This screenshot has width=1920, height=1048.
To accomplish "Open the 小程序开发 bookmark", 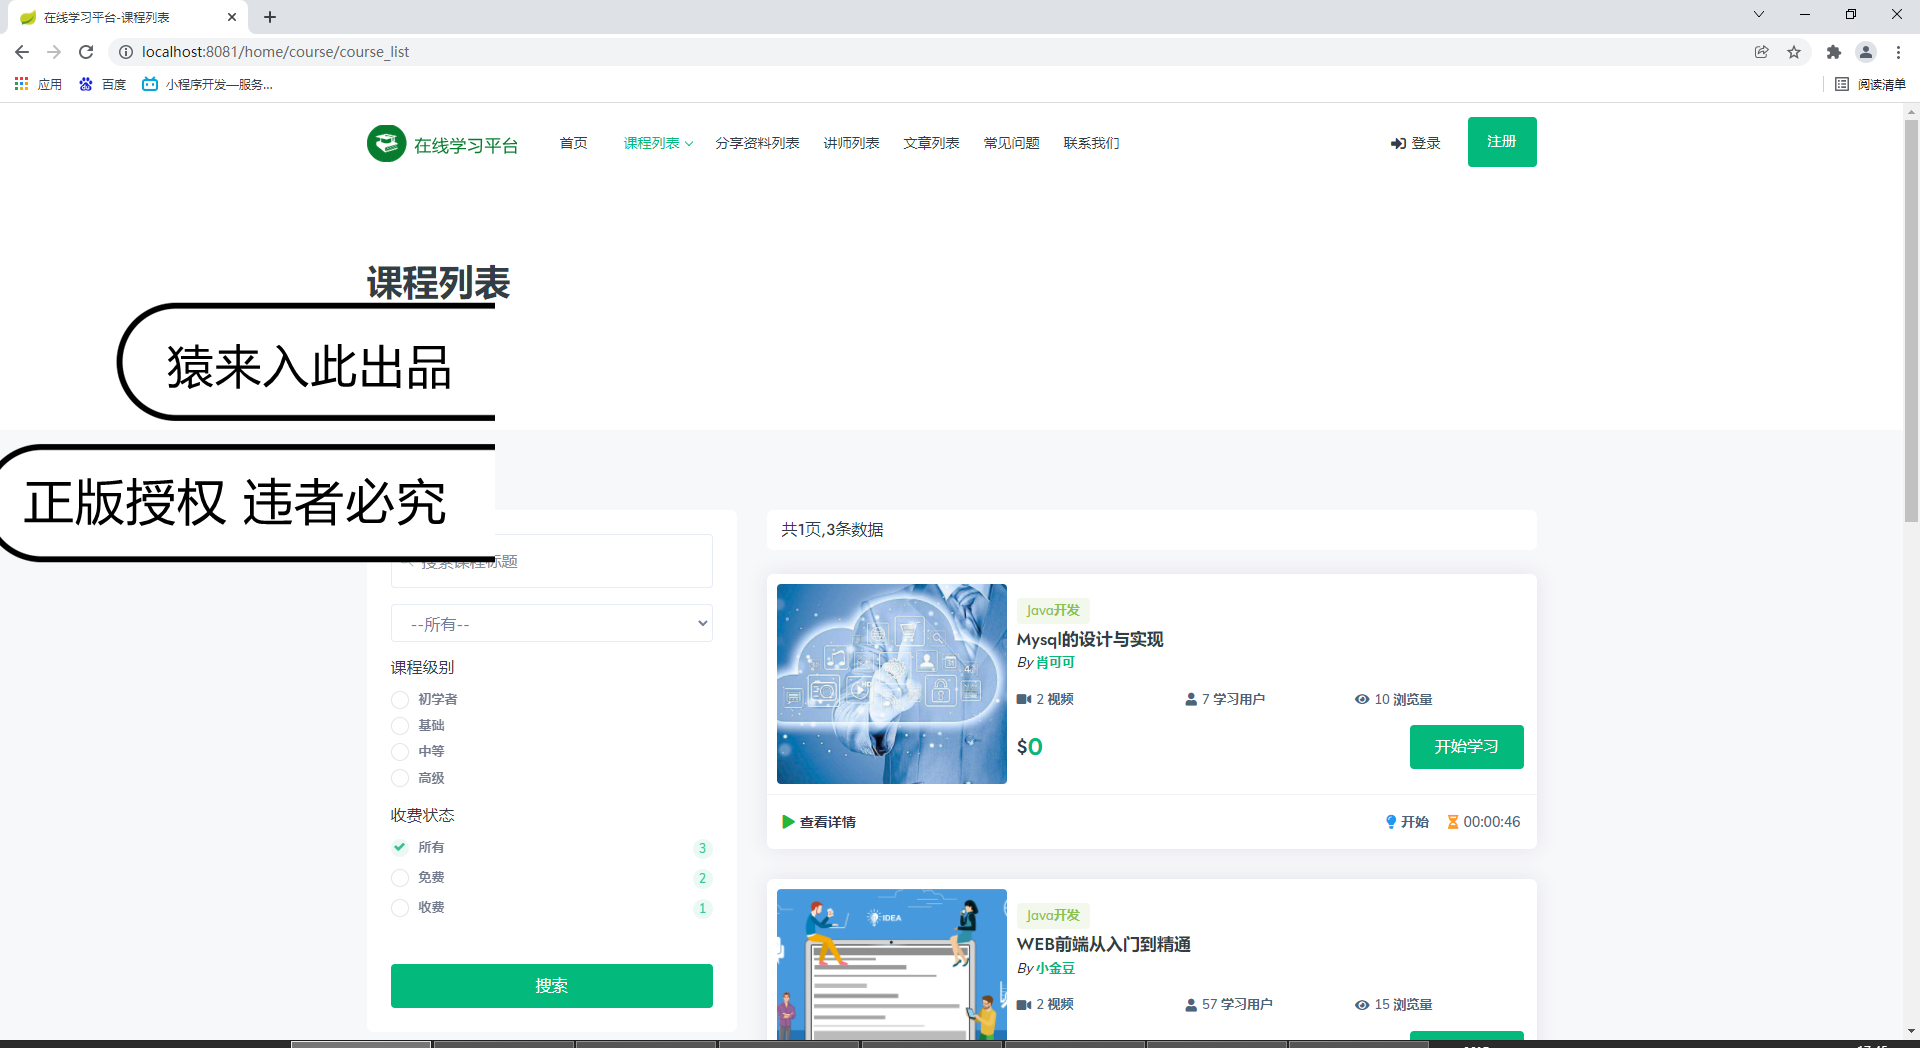I will [208, 84].
